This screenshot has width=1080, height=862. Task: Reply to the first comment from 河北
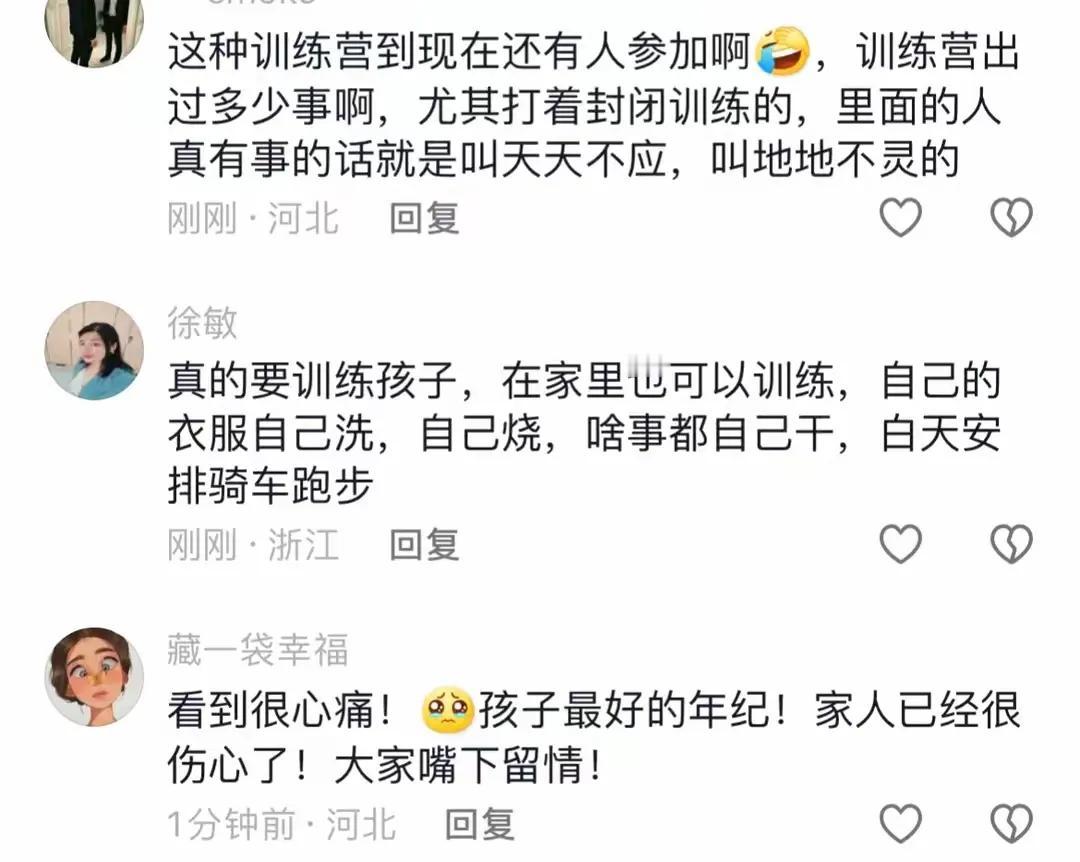pos(424,218)
